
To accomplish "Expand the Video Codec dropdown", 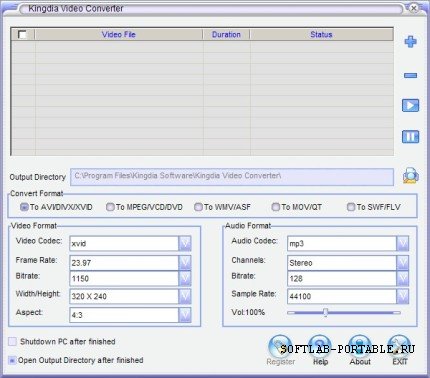I will pos(185,244).
